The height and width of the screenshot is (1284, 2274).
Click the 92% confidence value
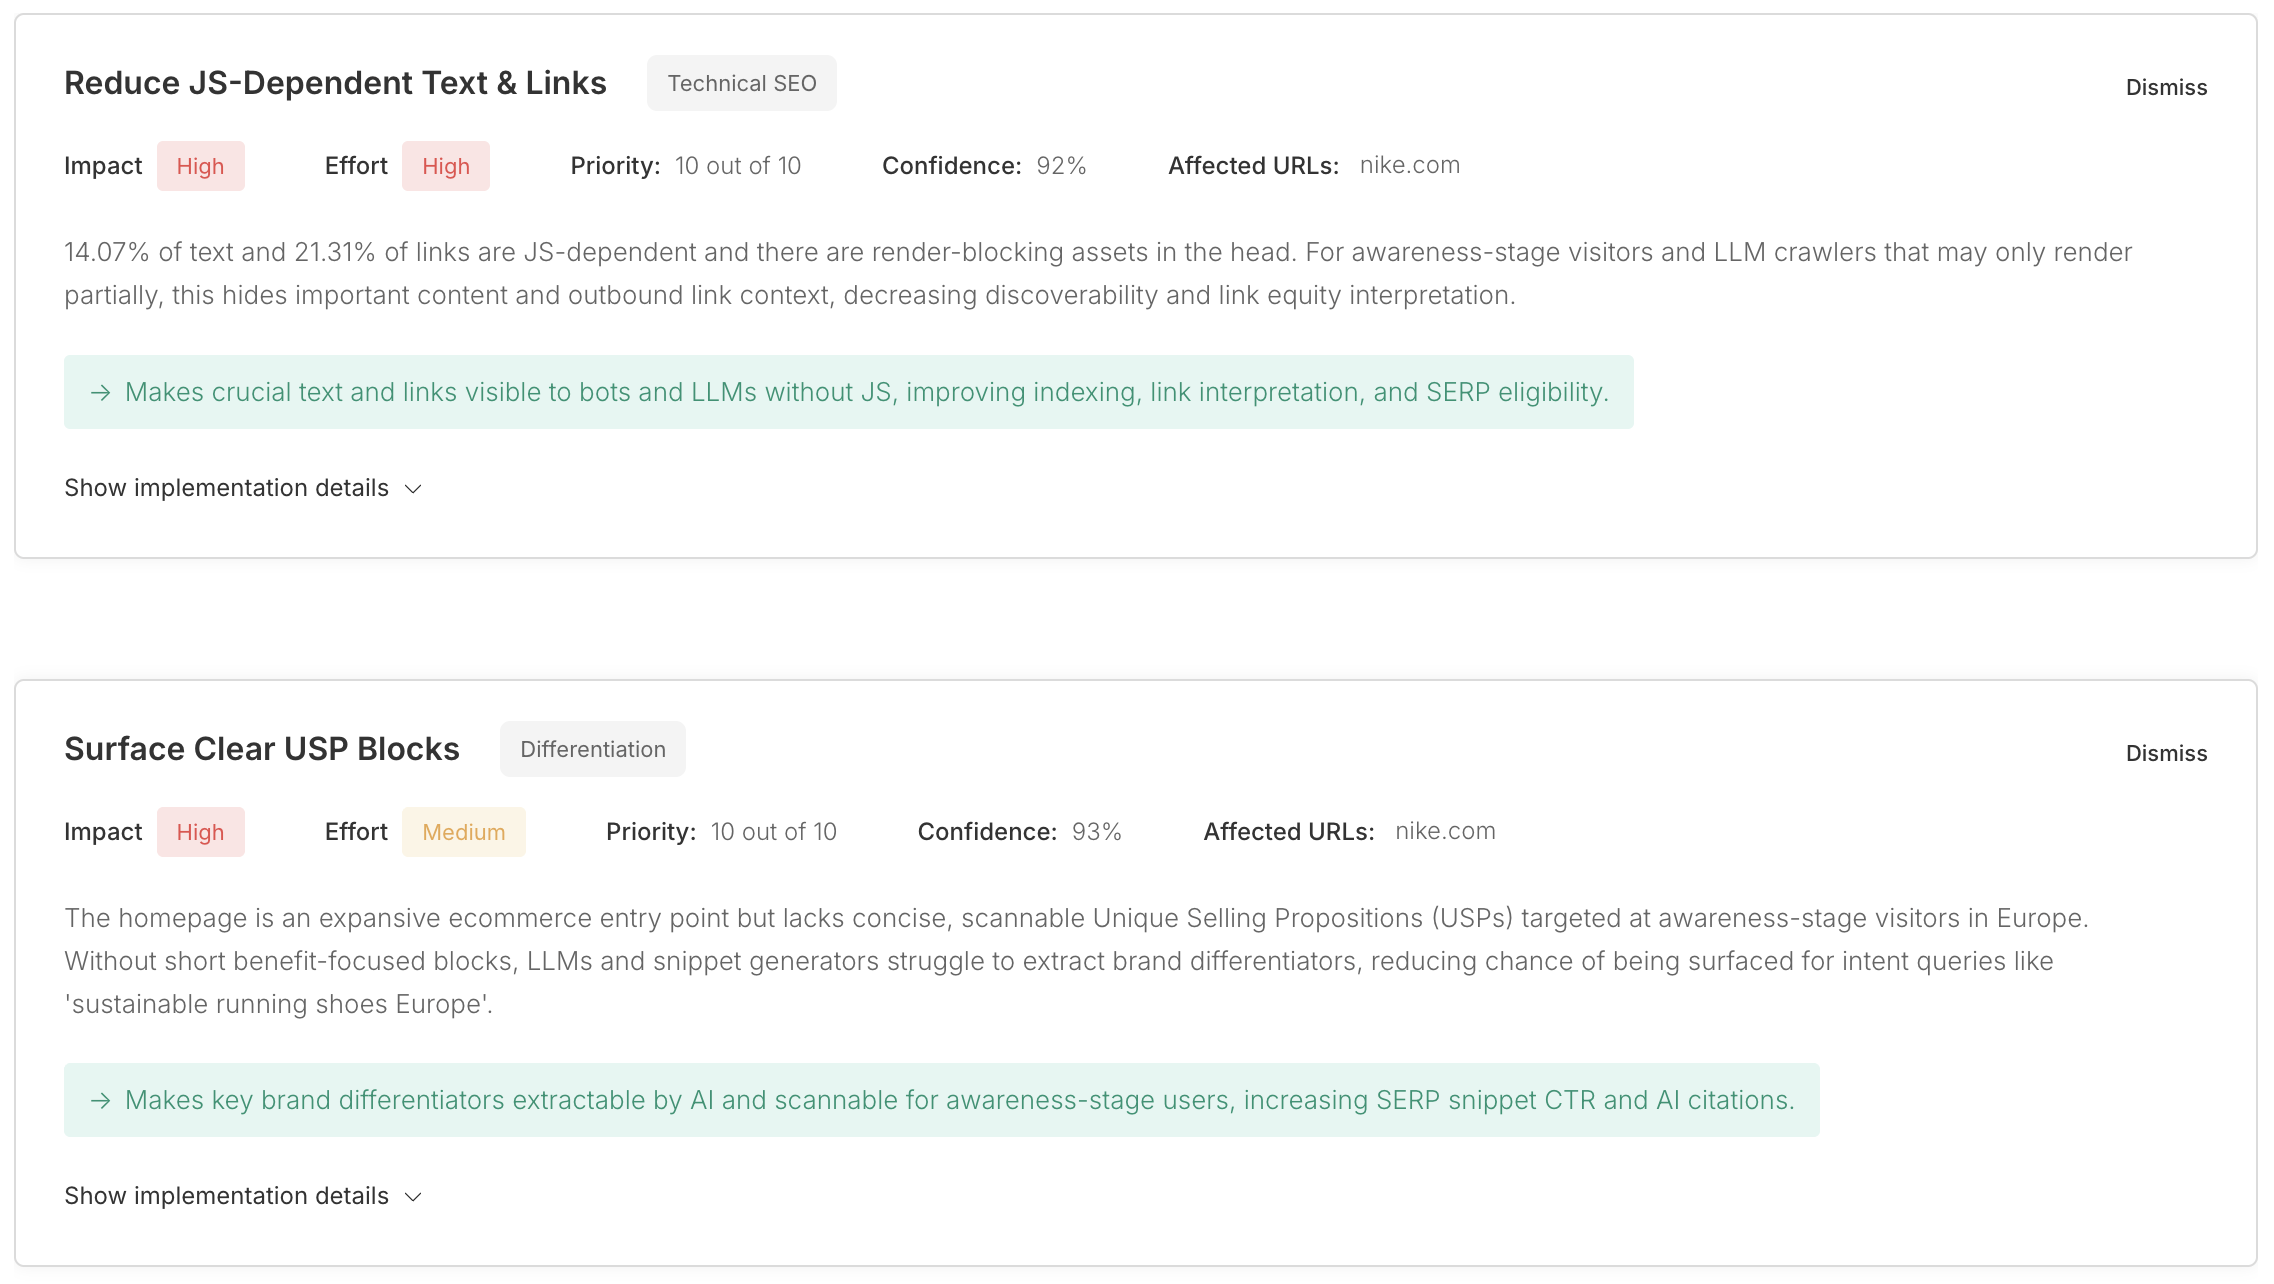click(1061, 166)
